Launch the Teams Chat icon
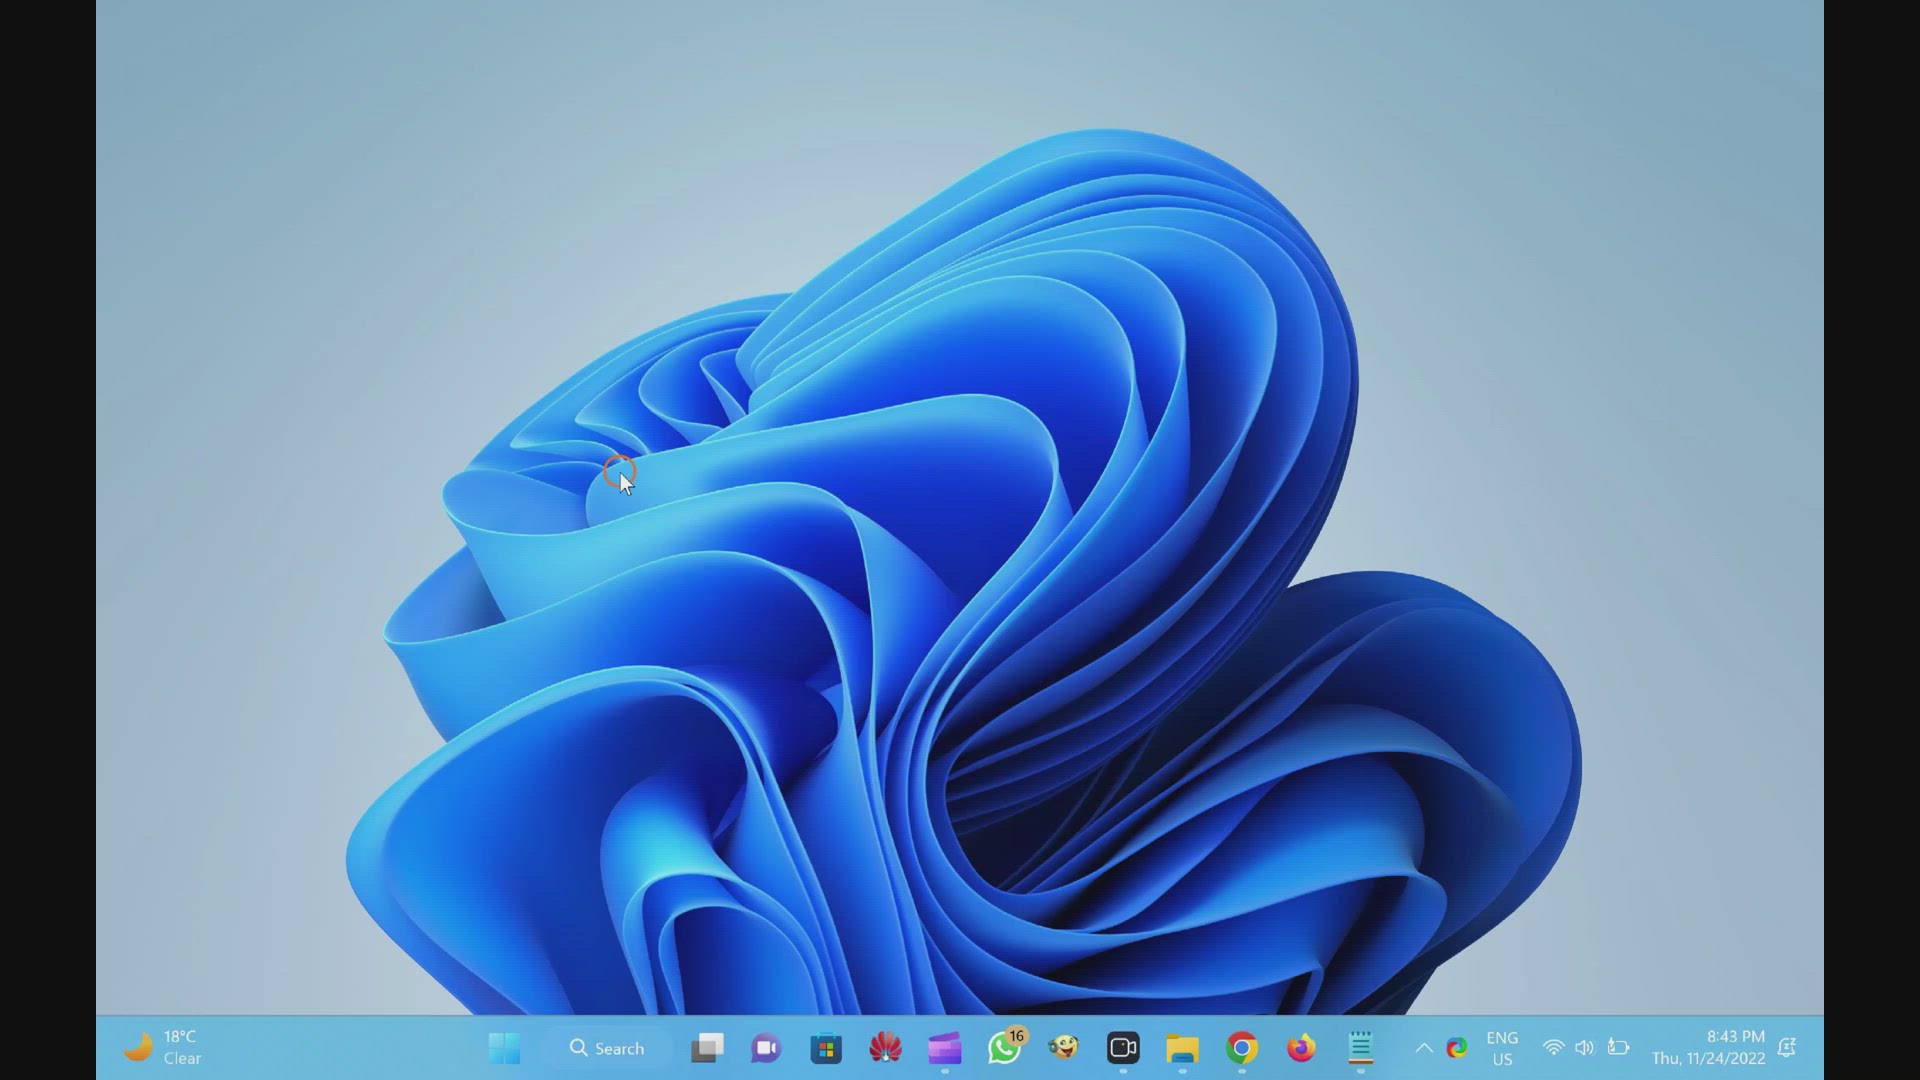 [x=766, y=1048]
